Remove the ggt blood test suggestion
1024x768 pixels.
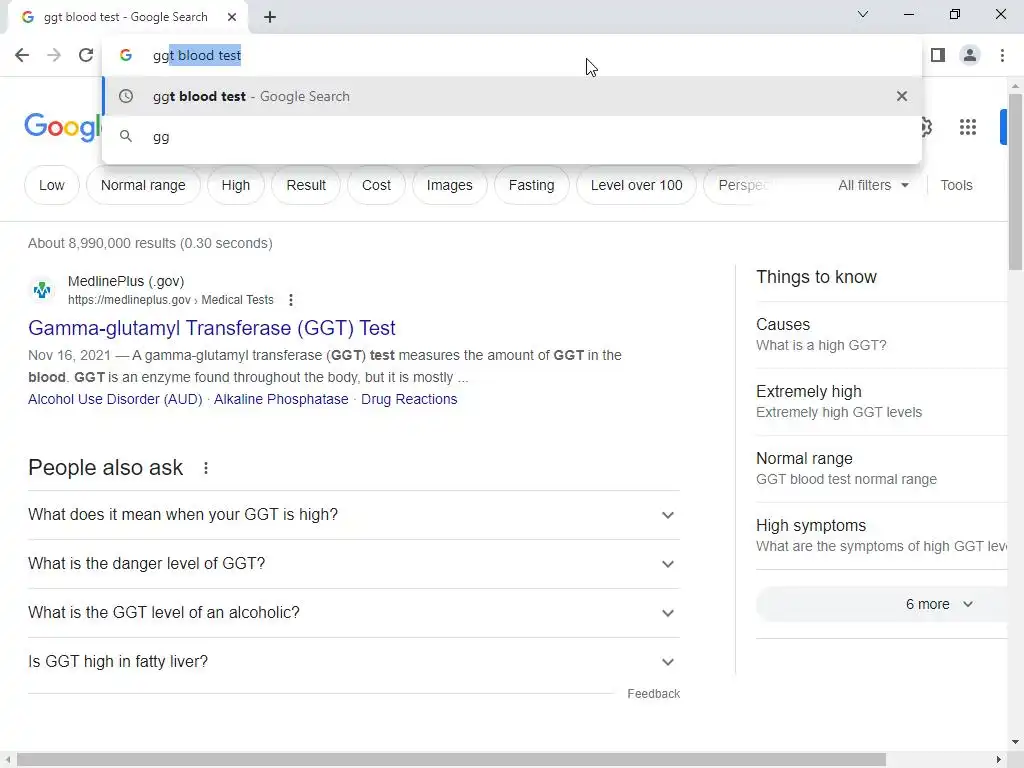coord(902,96)
